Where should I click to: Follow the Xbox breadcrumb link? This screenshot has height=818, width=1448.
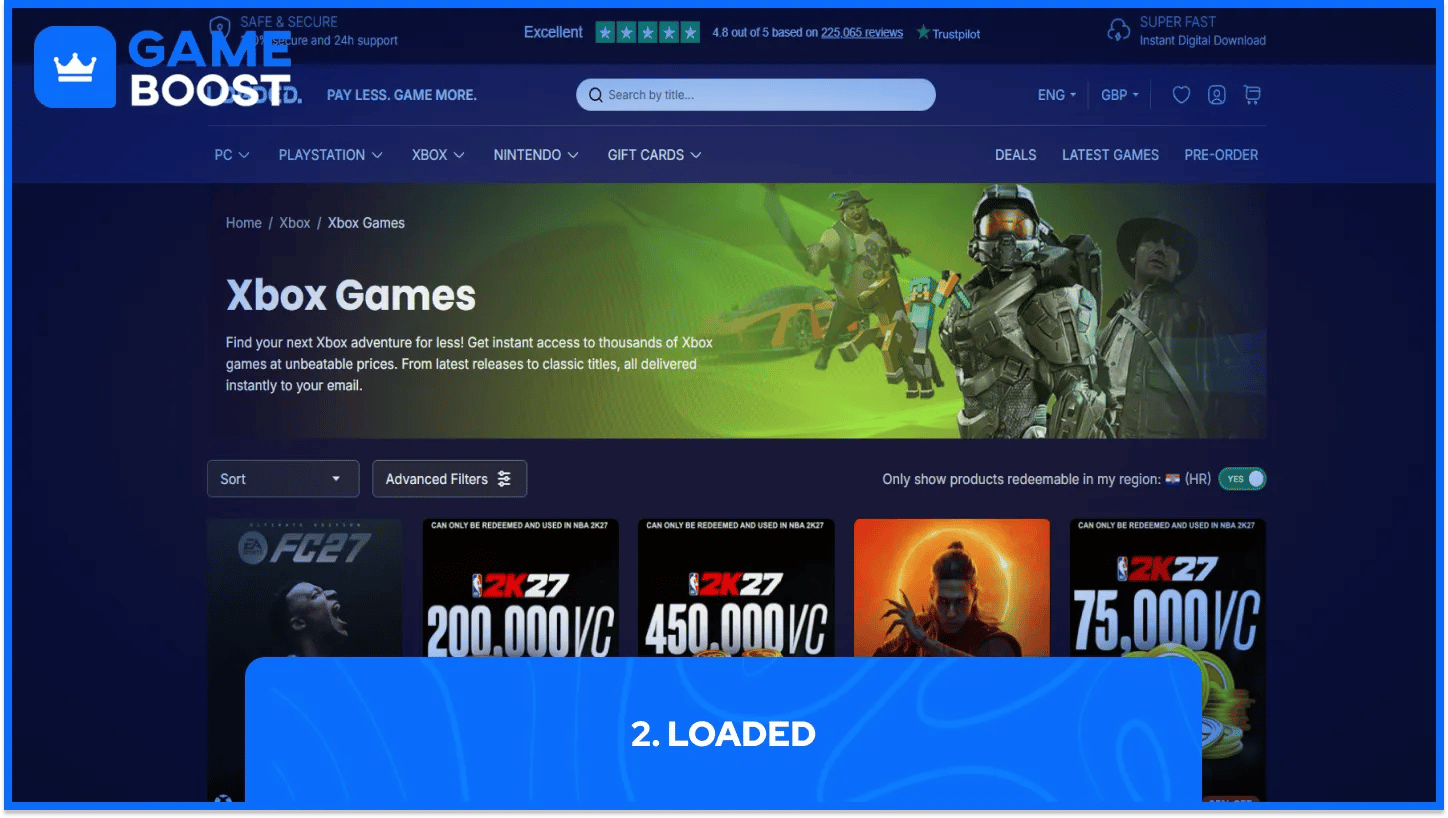[x=295, y=223]
